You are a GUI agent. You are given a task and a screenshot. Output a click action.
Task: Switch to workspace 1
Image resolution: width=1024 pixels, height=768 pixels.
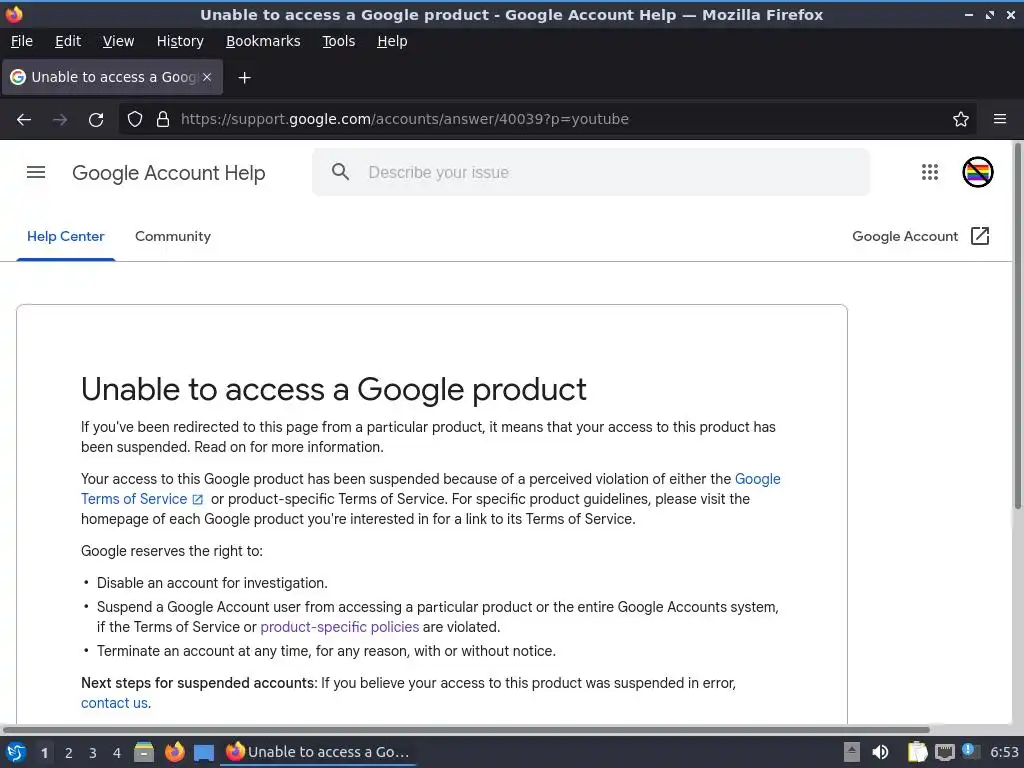point(44,753)
